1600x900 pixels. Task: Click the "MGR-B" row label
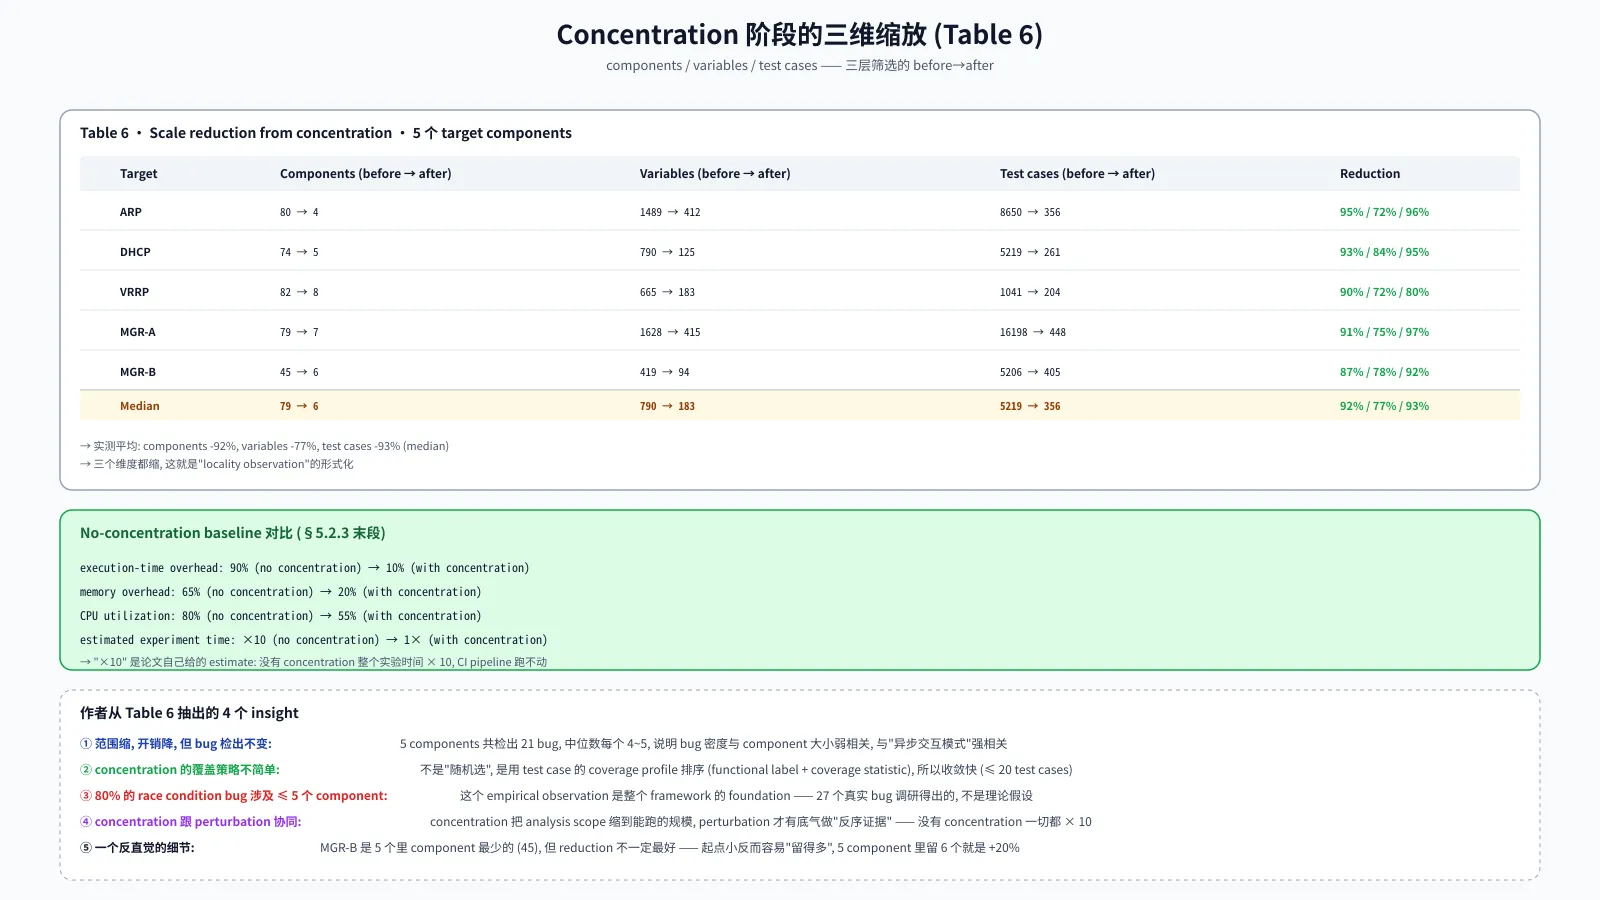[138, 372]
